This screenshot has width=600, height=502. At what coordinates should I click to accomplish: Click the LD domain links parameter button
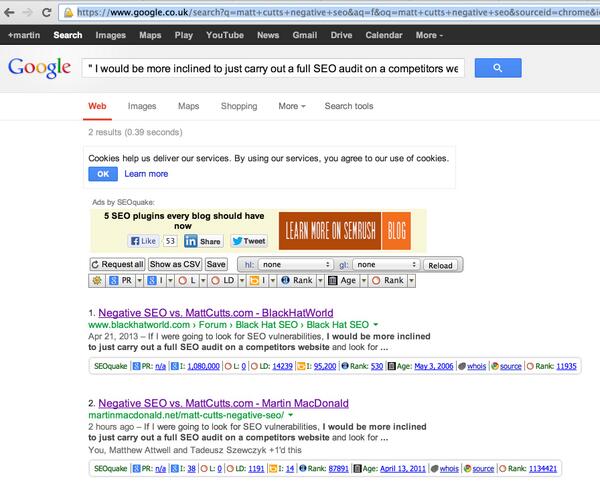[x=223, y=280]
